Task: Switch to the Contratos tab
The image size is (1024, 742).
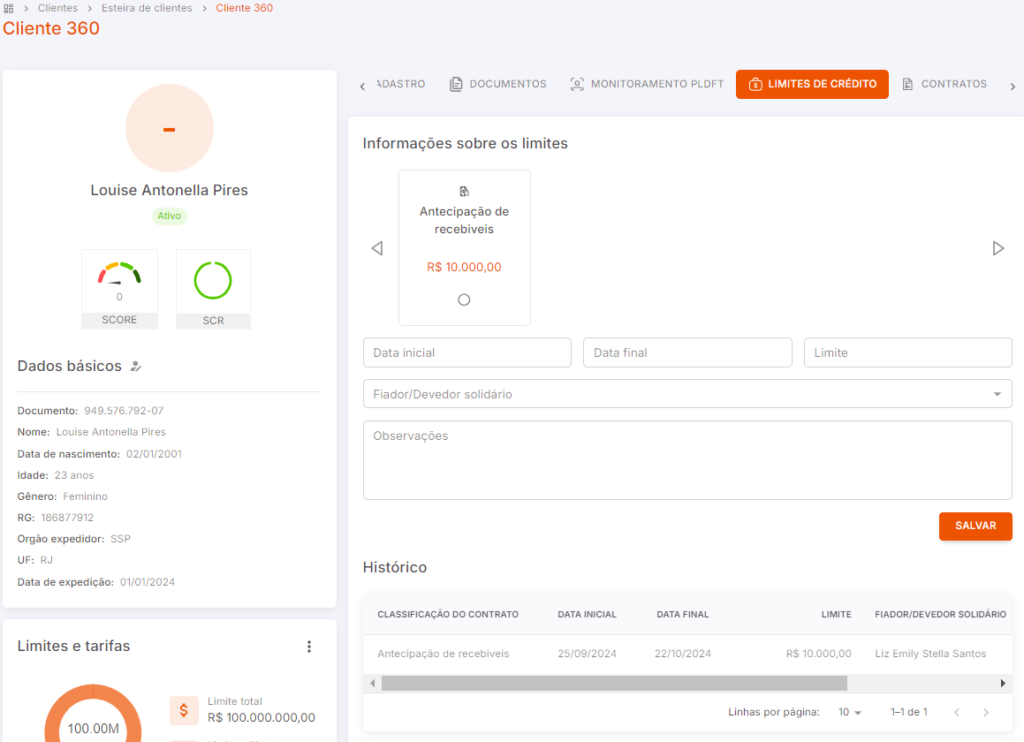Action: (944, 84)
